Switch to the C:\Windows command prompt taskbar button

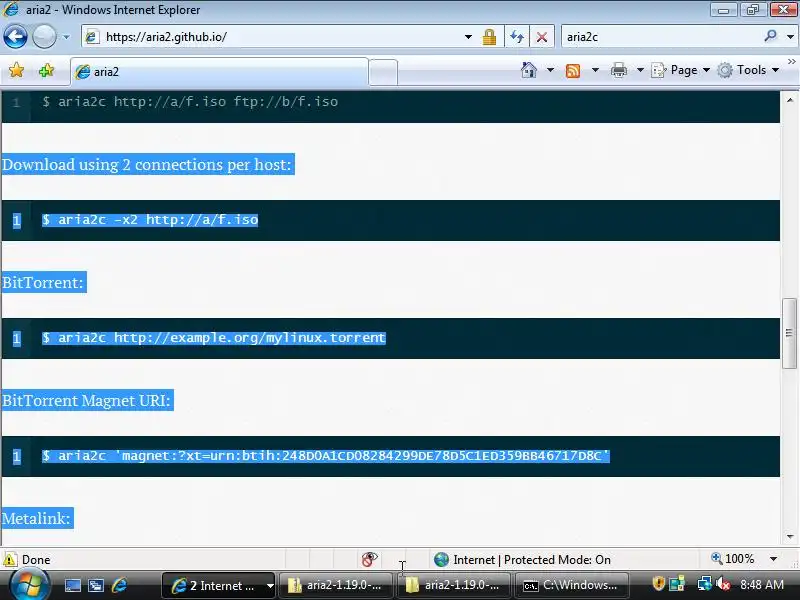pyautogui.click(x=572, y=586)
